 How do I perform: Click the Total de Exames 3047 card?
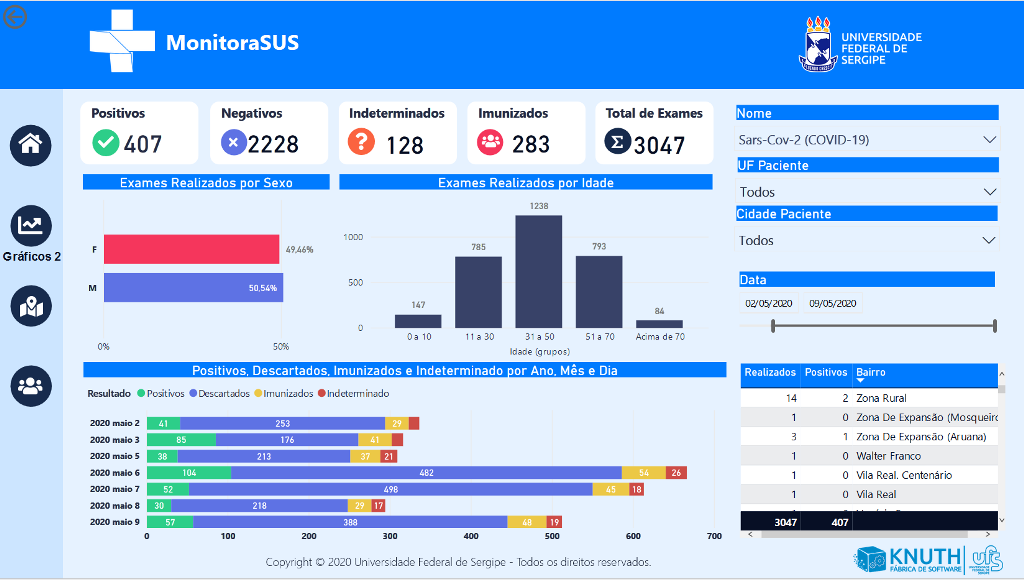(654, 133)
